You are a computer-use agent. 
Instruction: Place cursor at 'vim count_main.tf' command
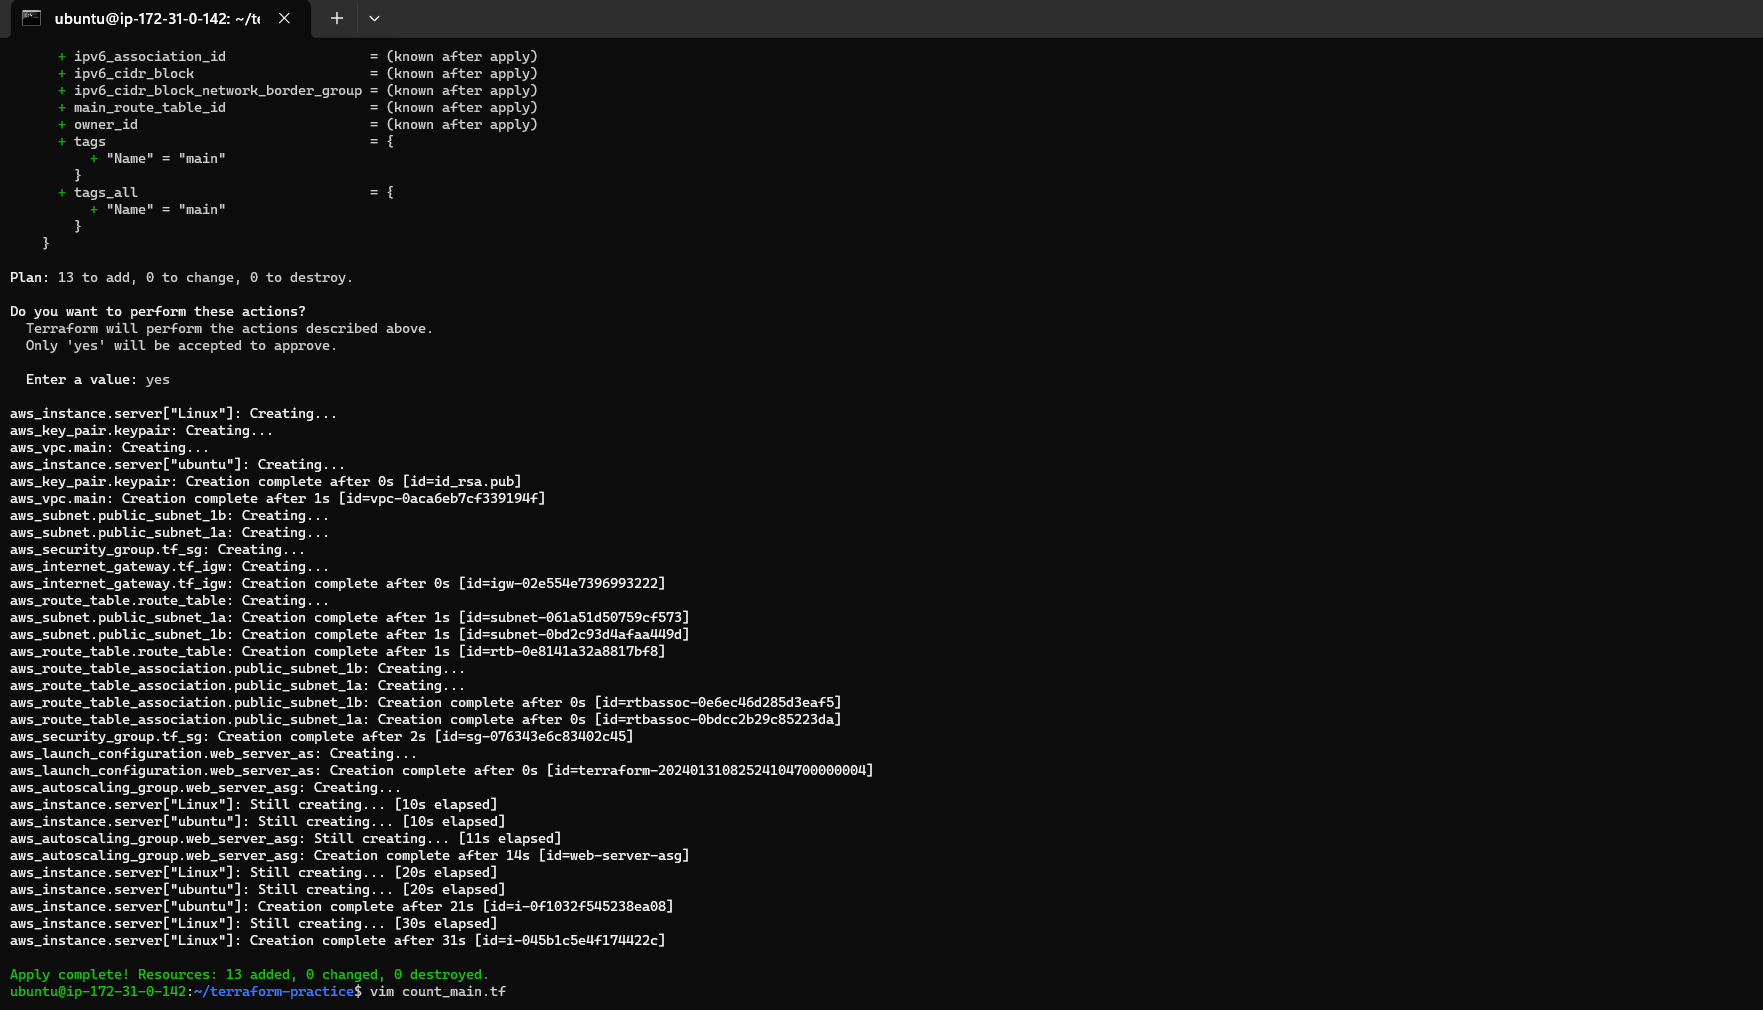[438, 991]
